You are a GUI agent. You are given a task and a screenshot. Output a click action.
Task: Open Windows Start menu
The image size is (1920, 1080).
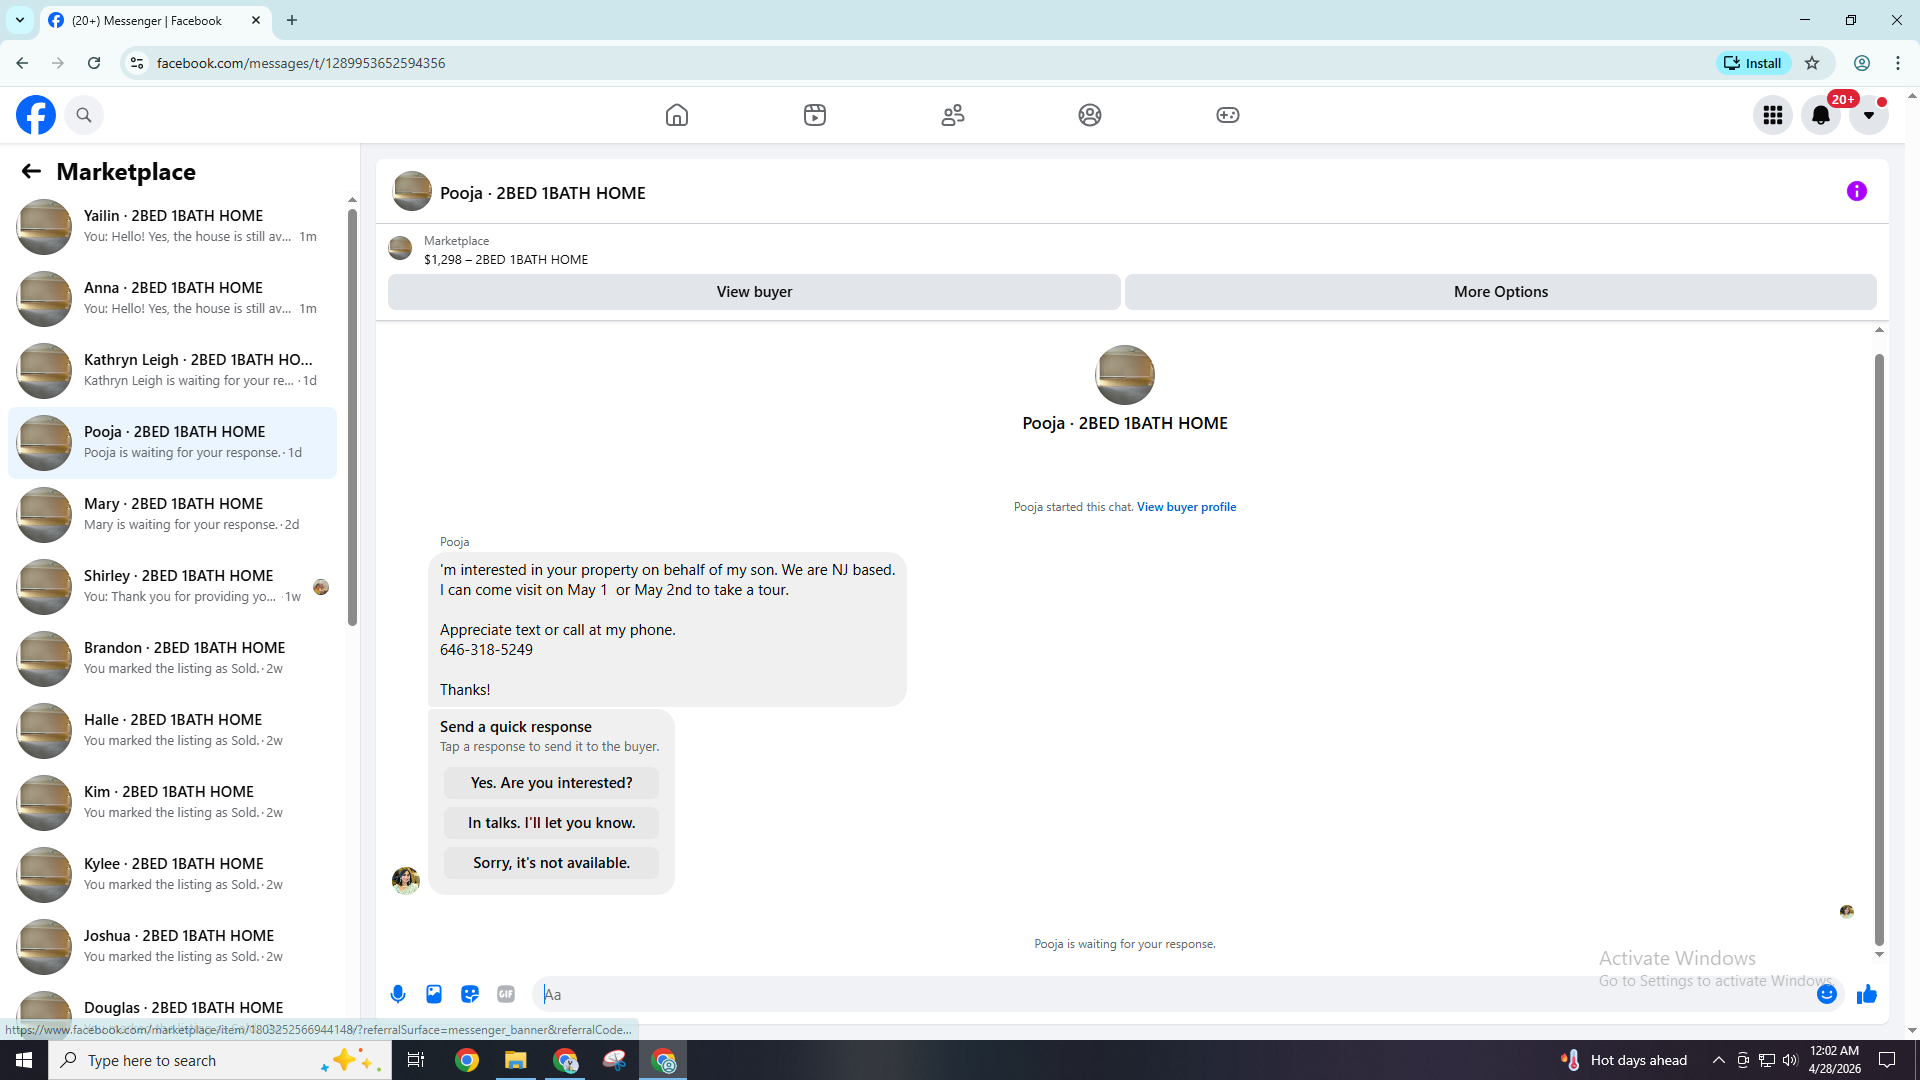[x=24, y=1060]
